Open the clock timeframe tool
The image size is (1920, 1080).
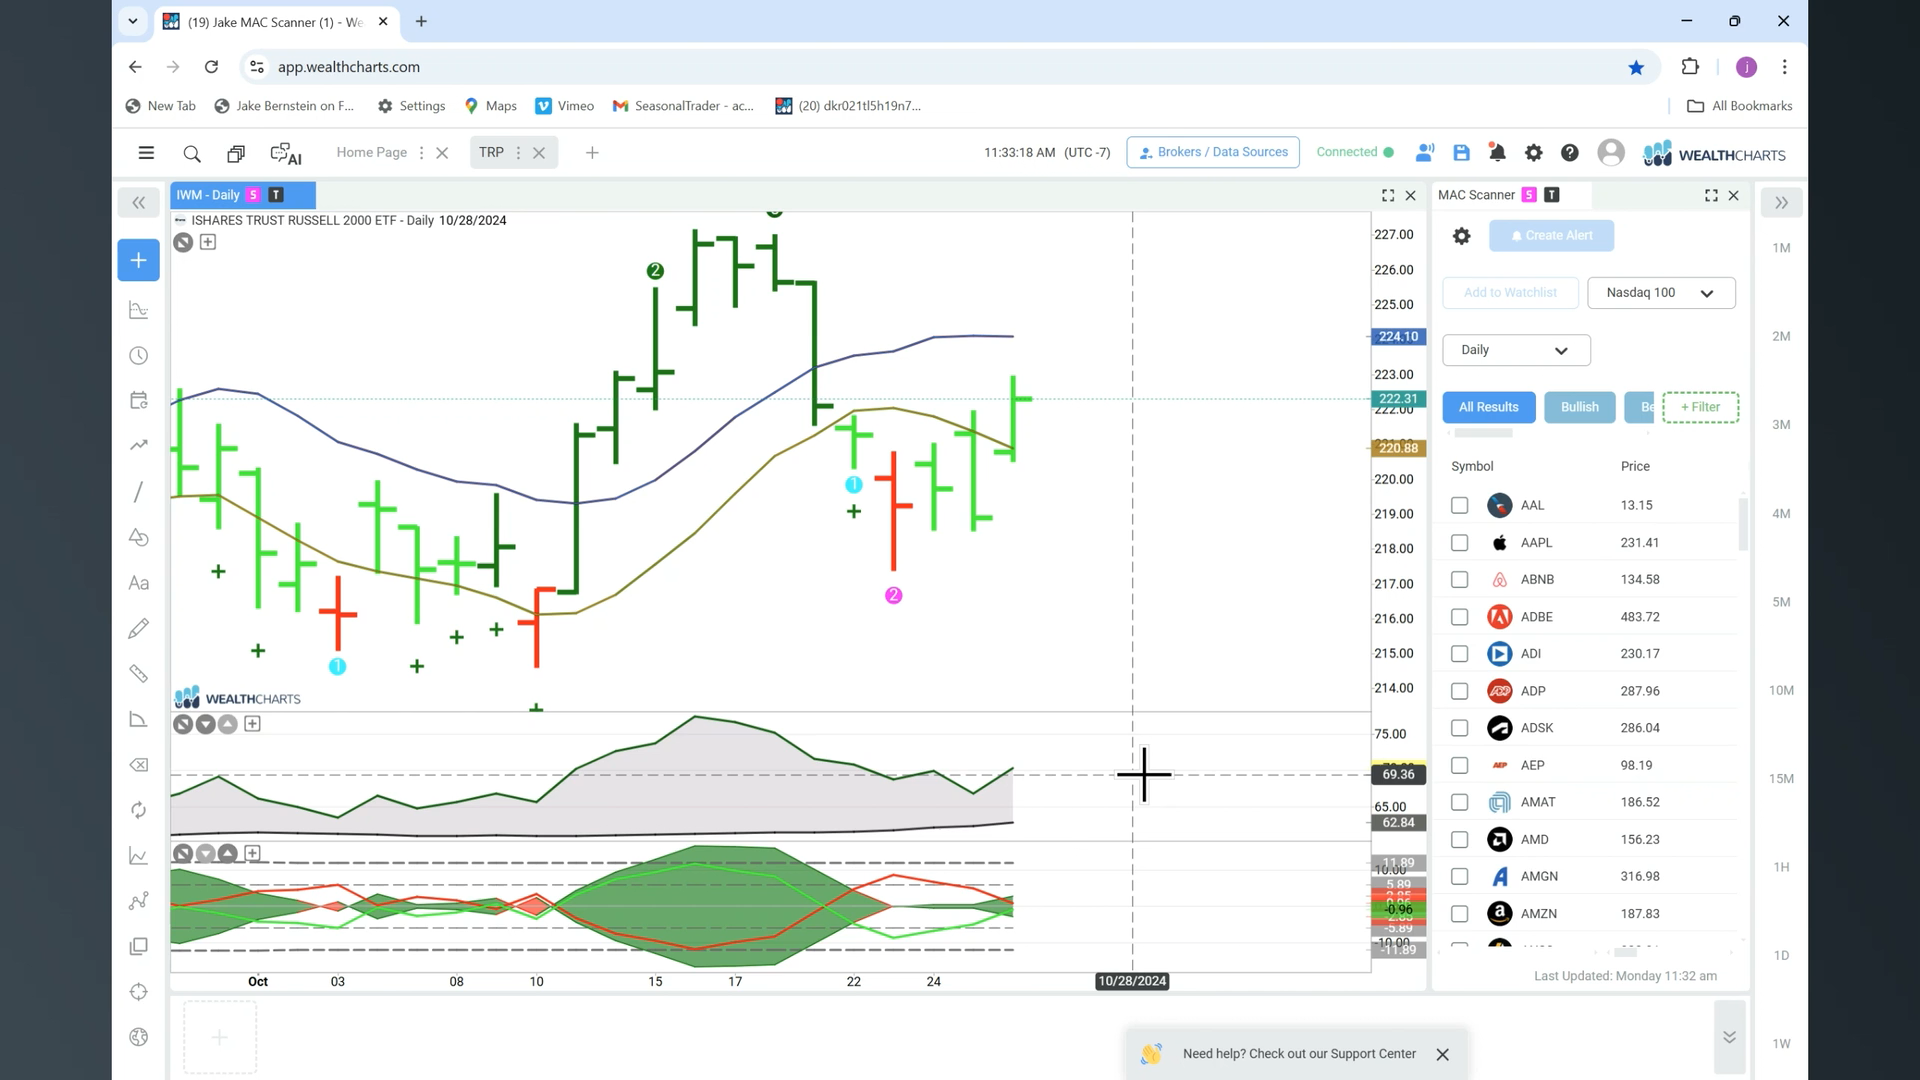point(139,356)
